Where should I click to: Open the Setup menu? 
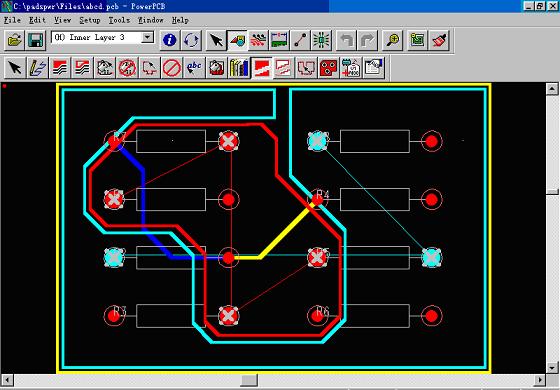coord(89,20)
